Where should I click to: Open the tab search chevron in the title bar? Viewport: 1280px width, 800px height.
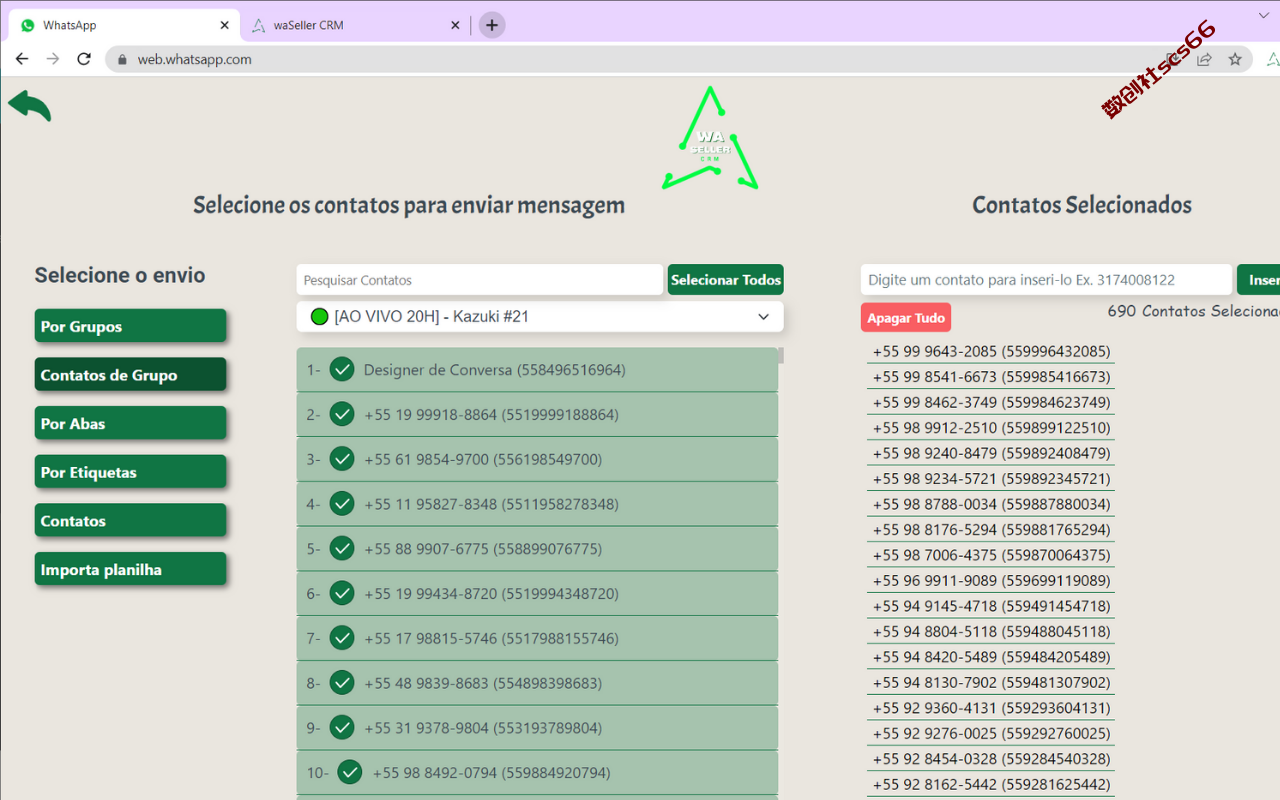1262,16
